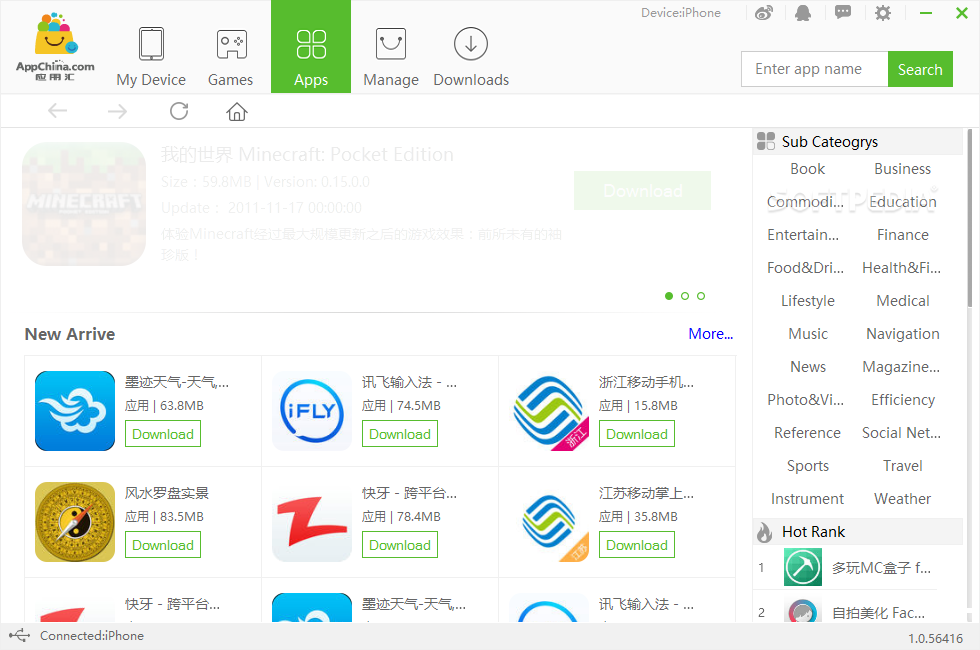This screenshot has height=650, width=980.
Task: Select the Travel category
Action: tap(902, 466)
